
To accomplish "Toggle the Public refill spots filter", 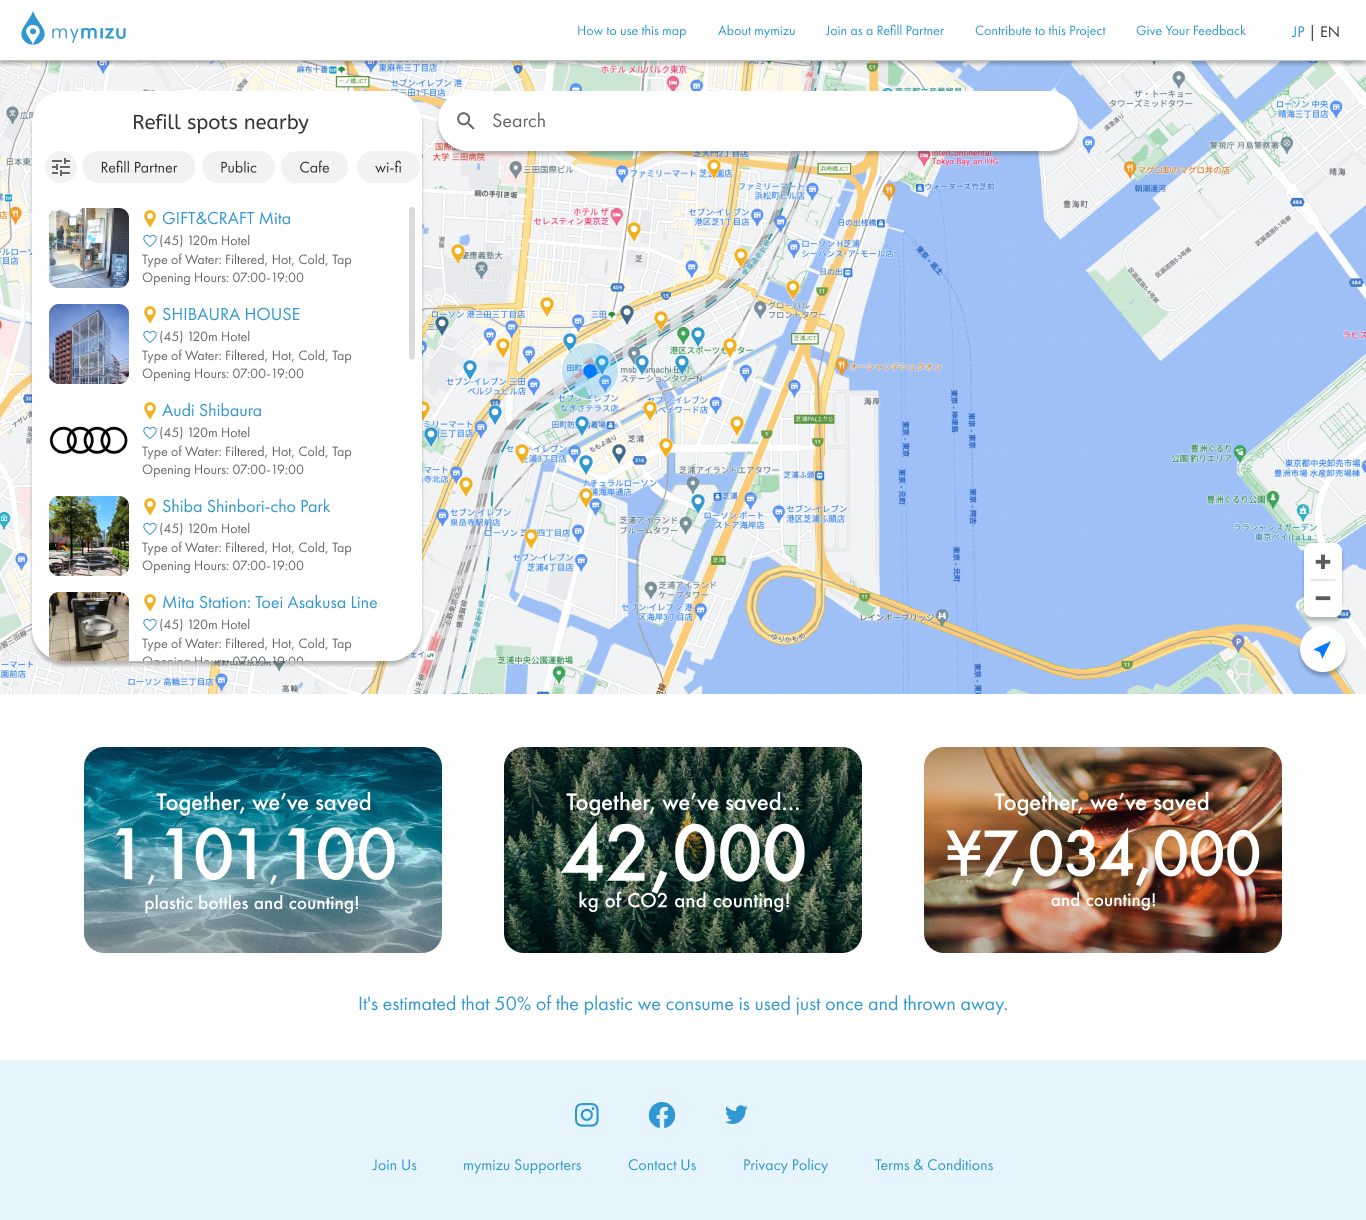I will (238, 167).
